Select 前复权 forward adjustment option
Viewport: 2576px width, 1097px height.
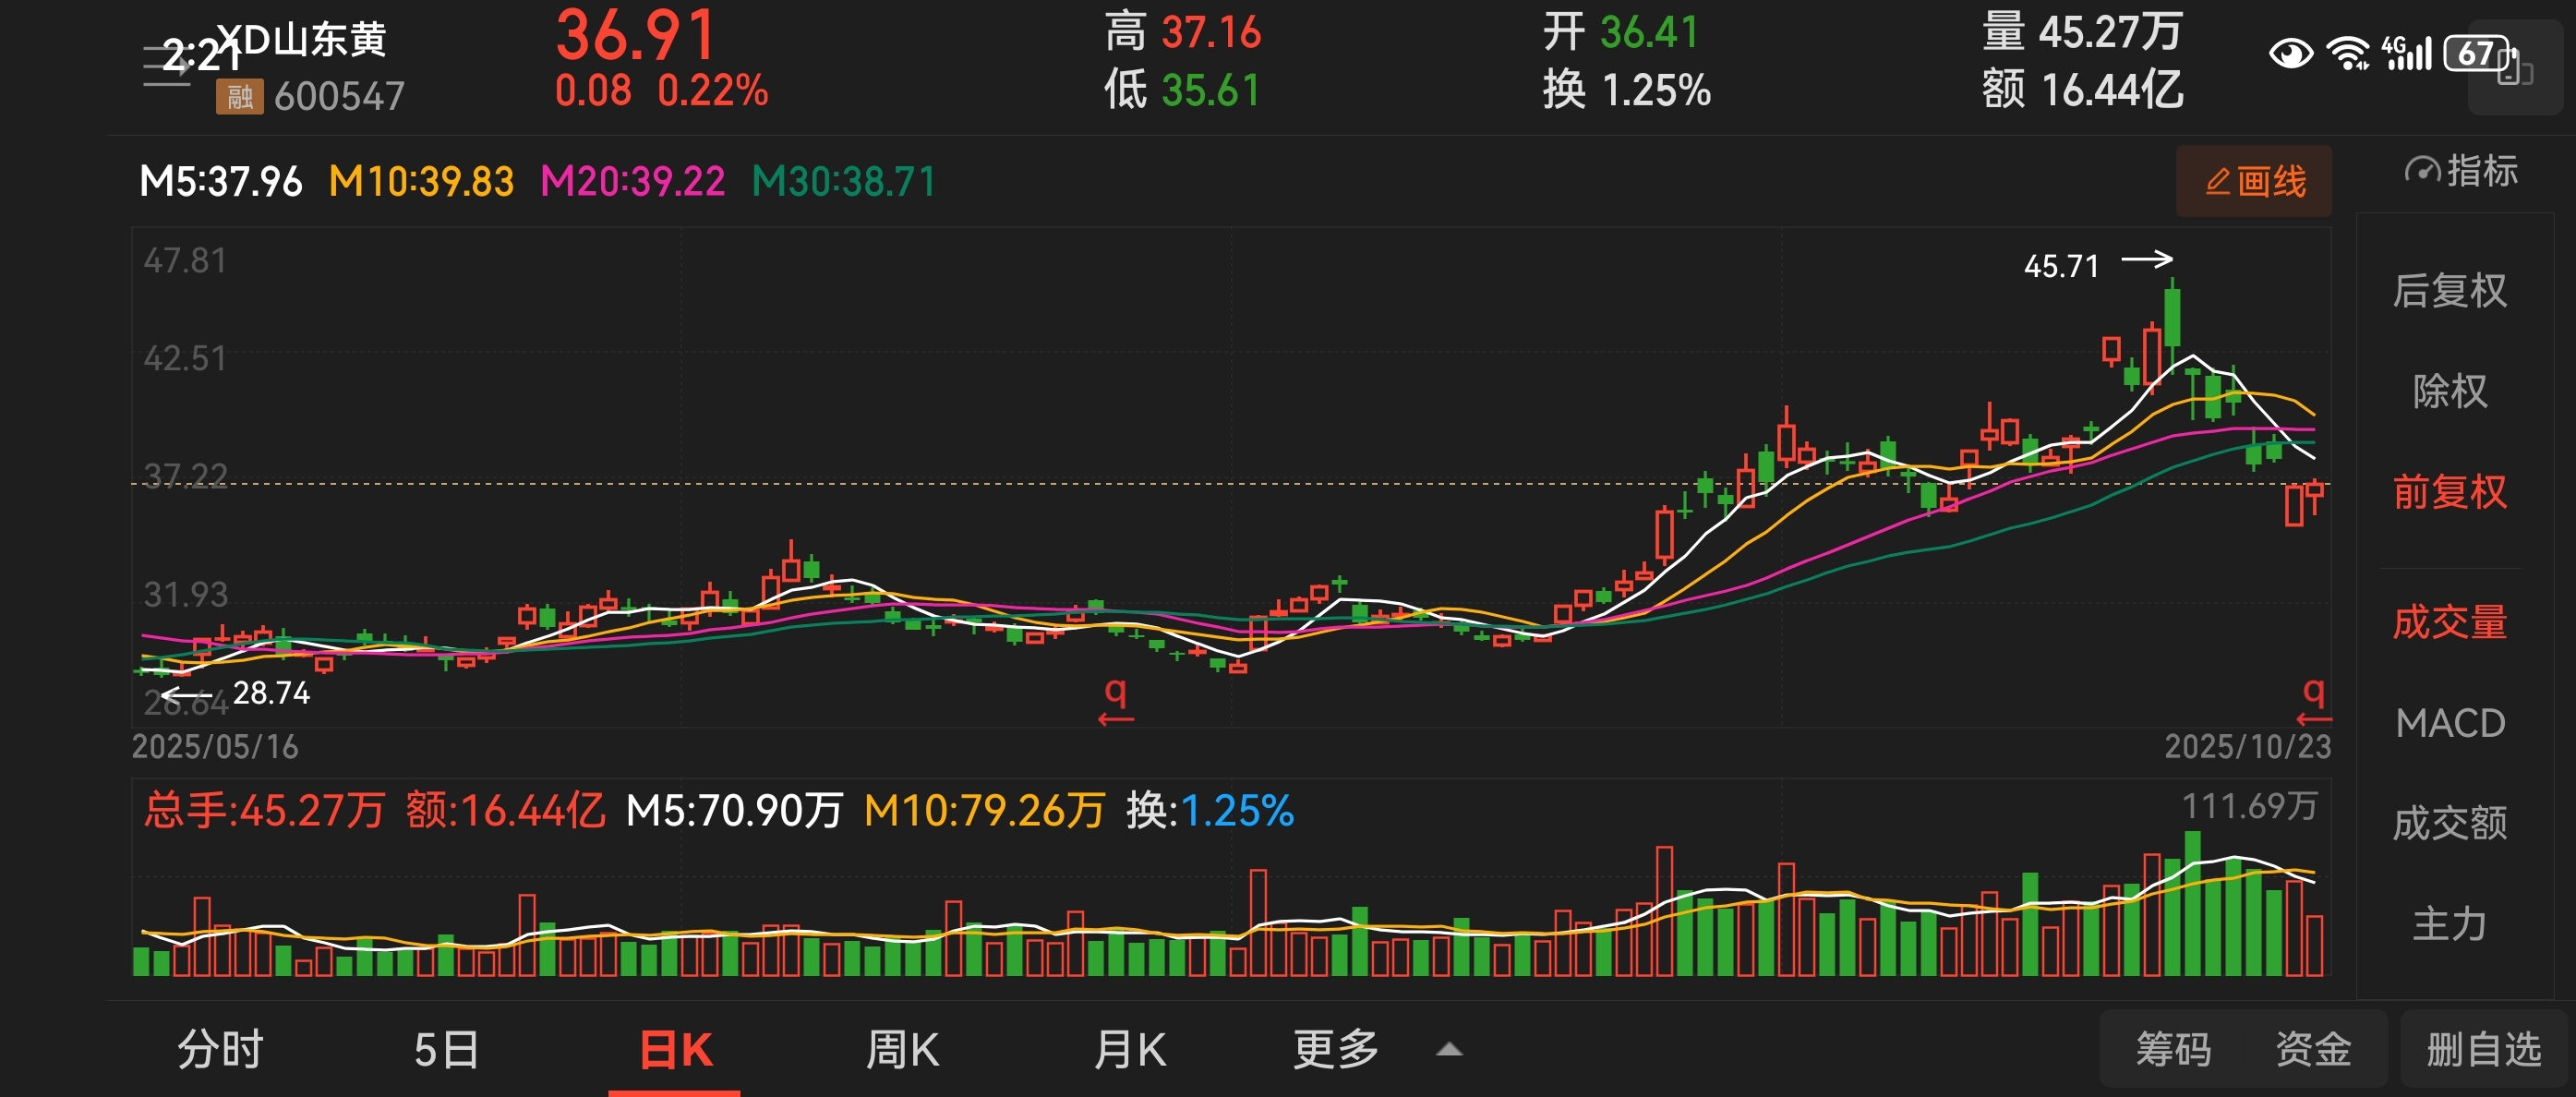point(2449,492)
